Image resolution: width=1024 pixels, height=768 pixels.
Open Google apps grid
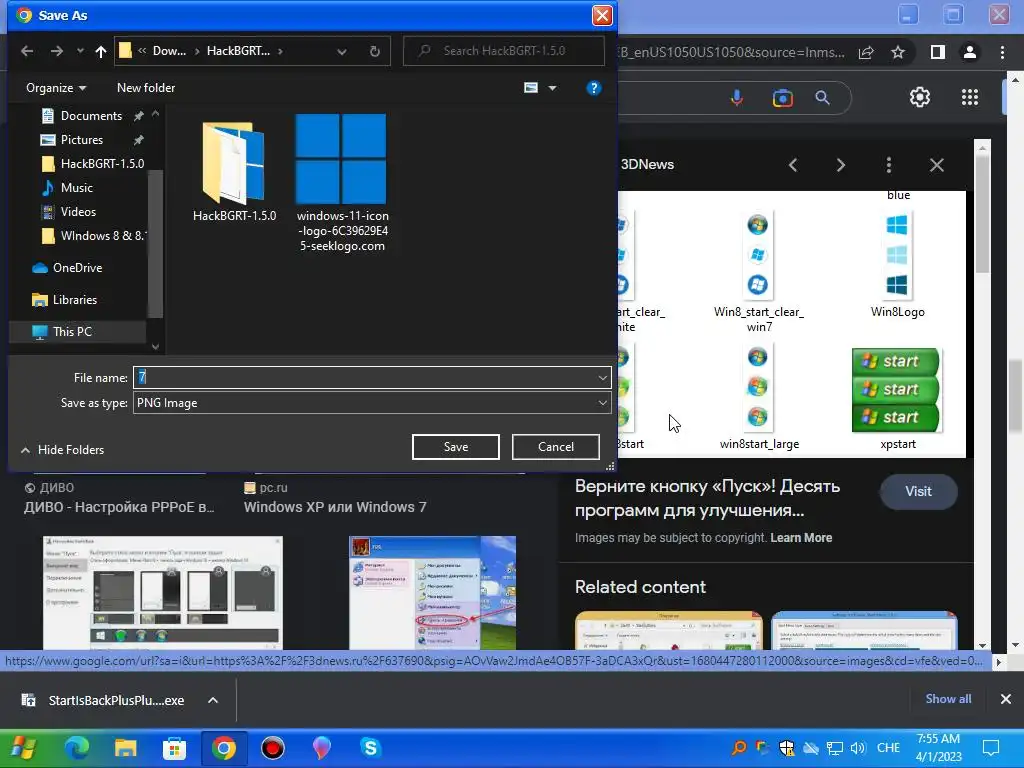tap(970, 97)
